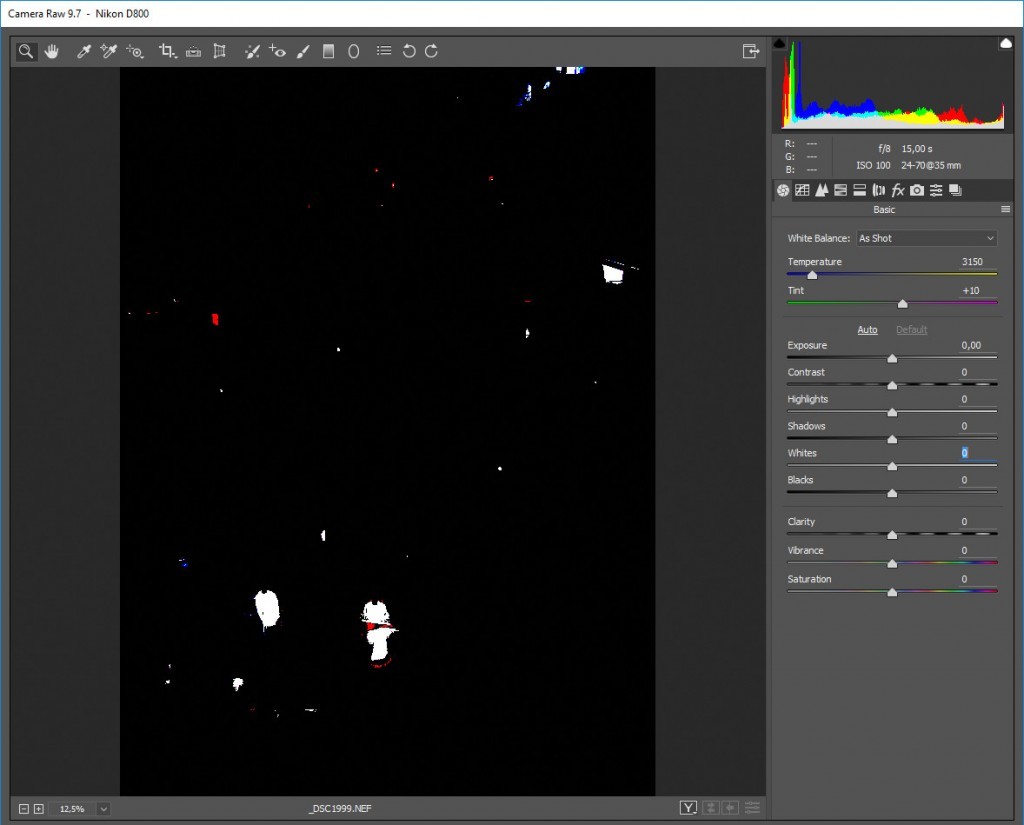
Task: Toggle the highlight clipping warning
Action: [x=1006, y=43]
